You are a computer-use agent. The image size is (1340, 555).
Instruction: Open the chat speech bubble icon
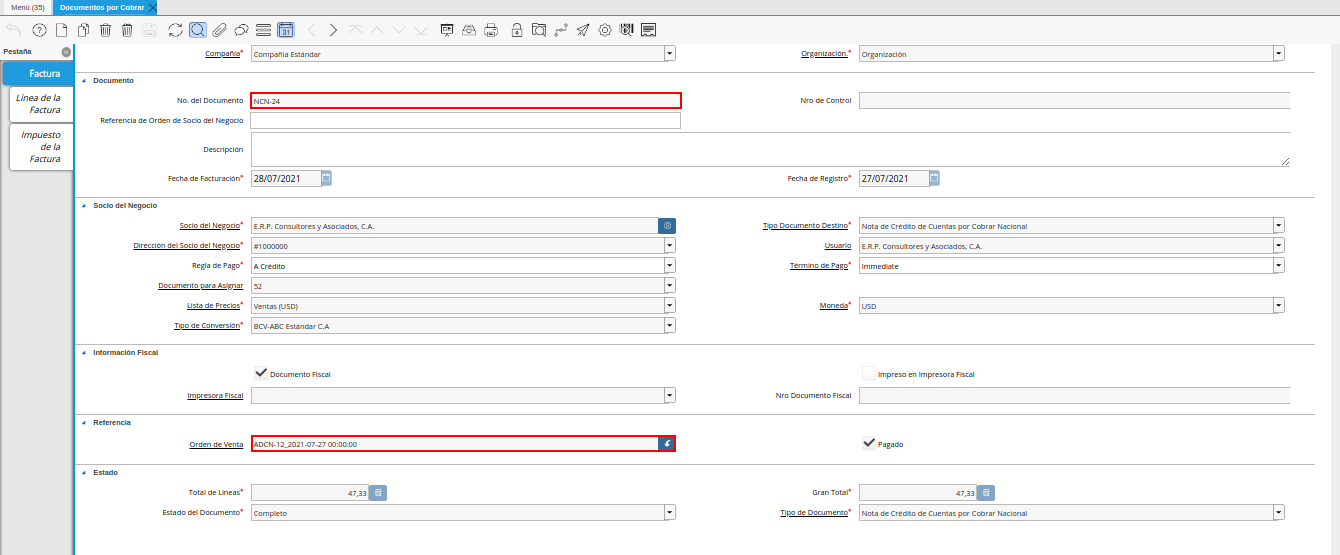tap(241, 30)
